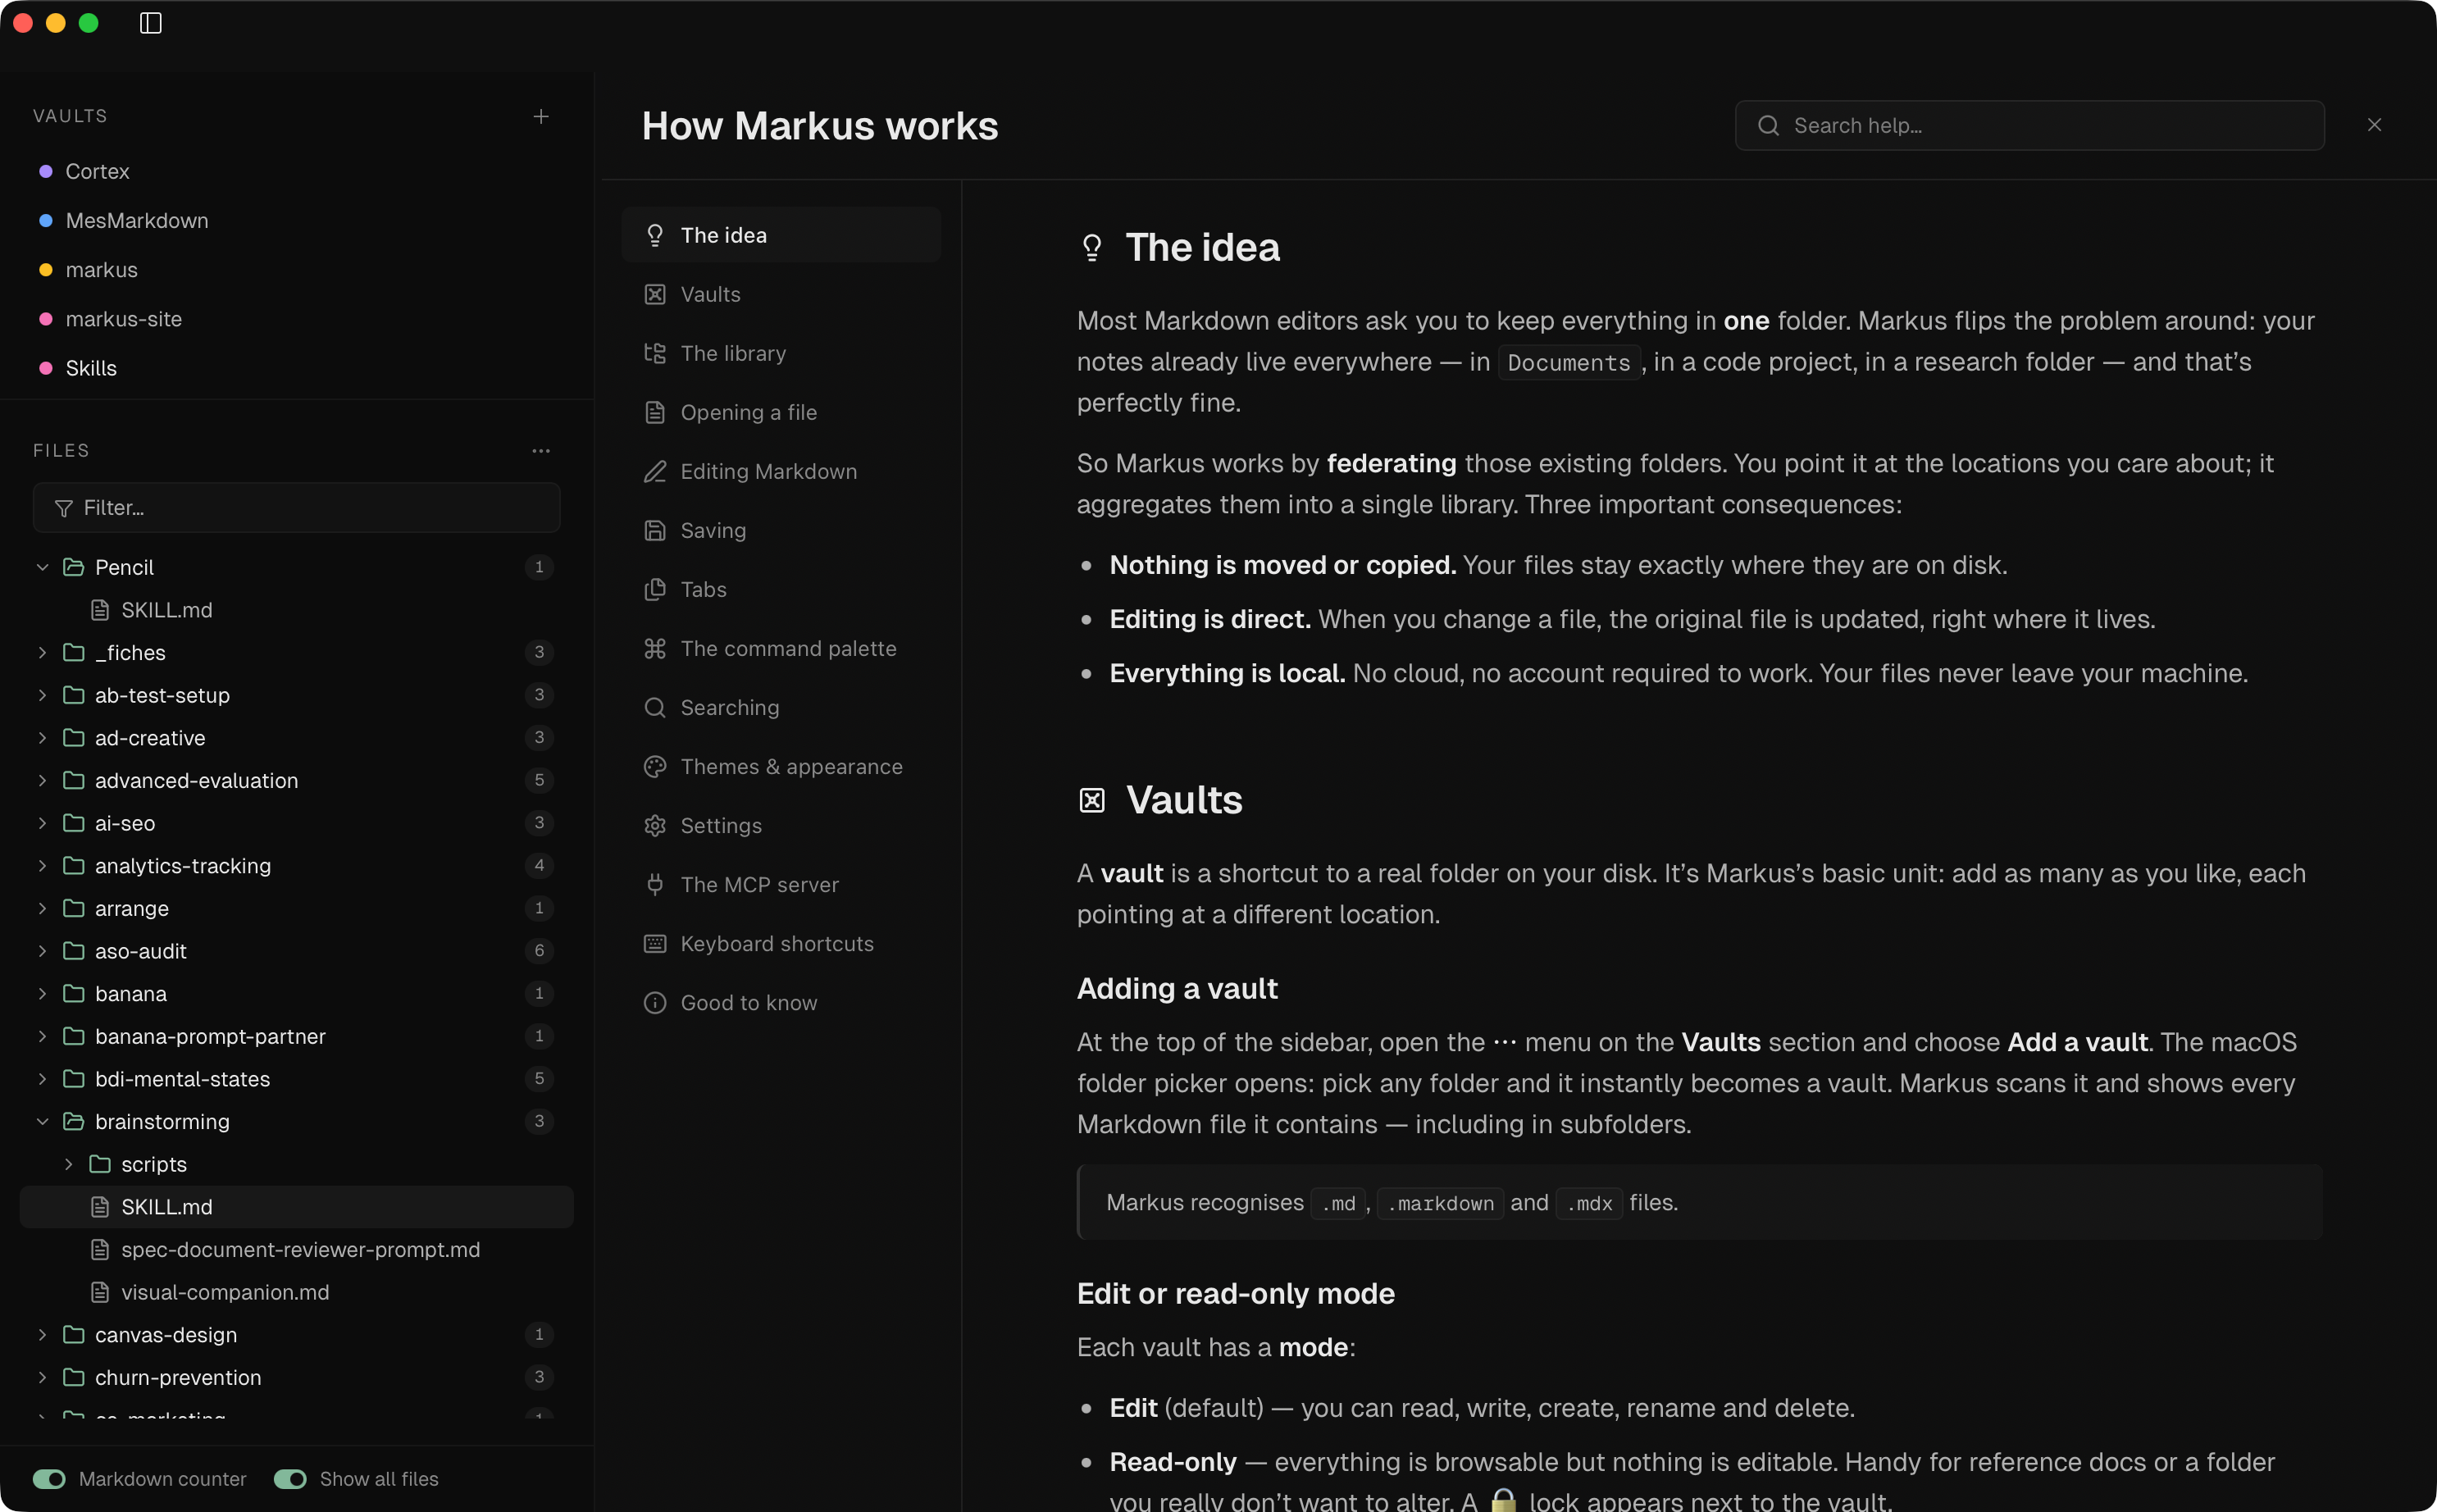Expand the ad-creative folder

(x=42, y=738)
